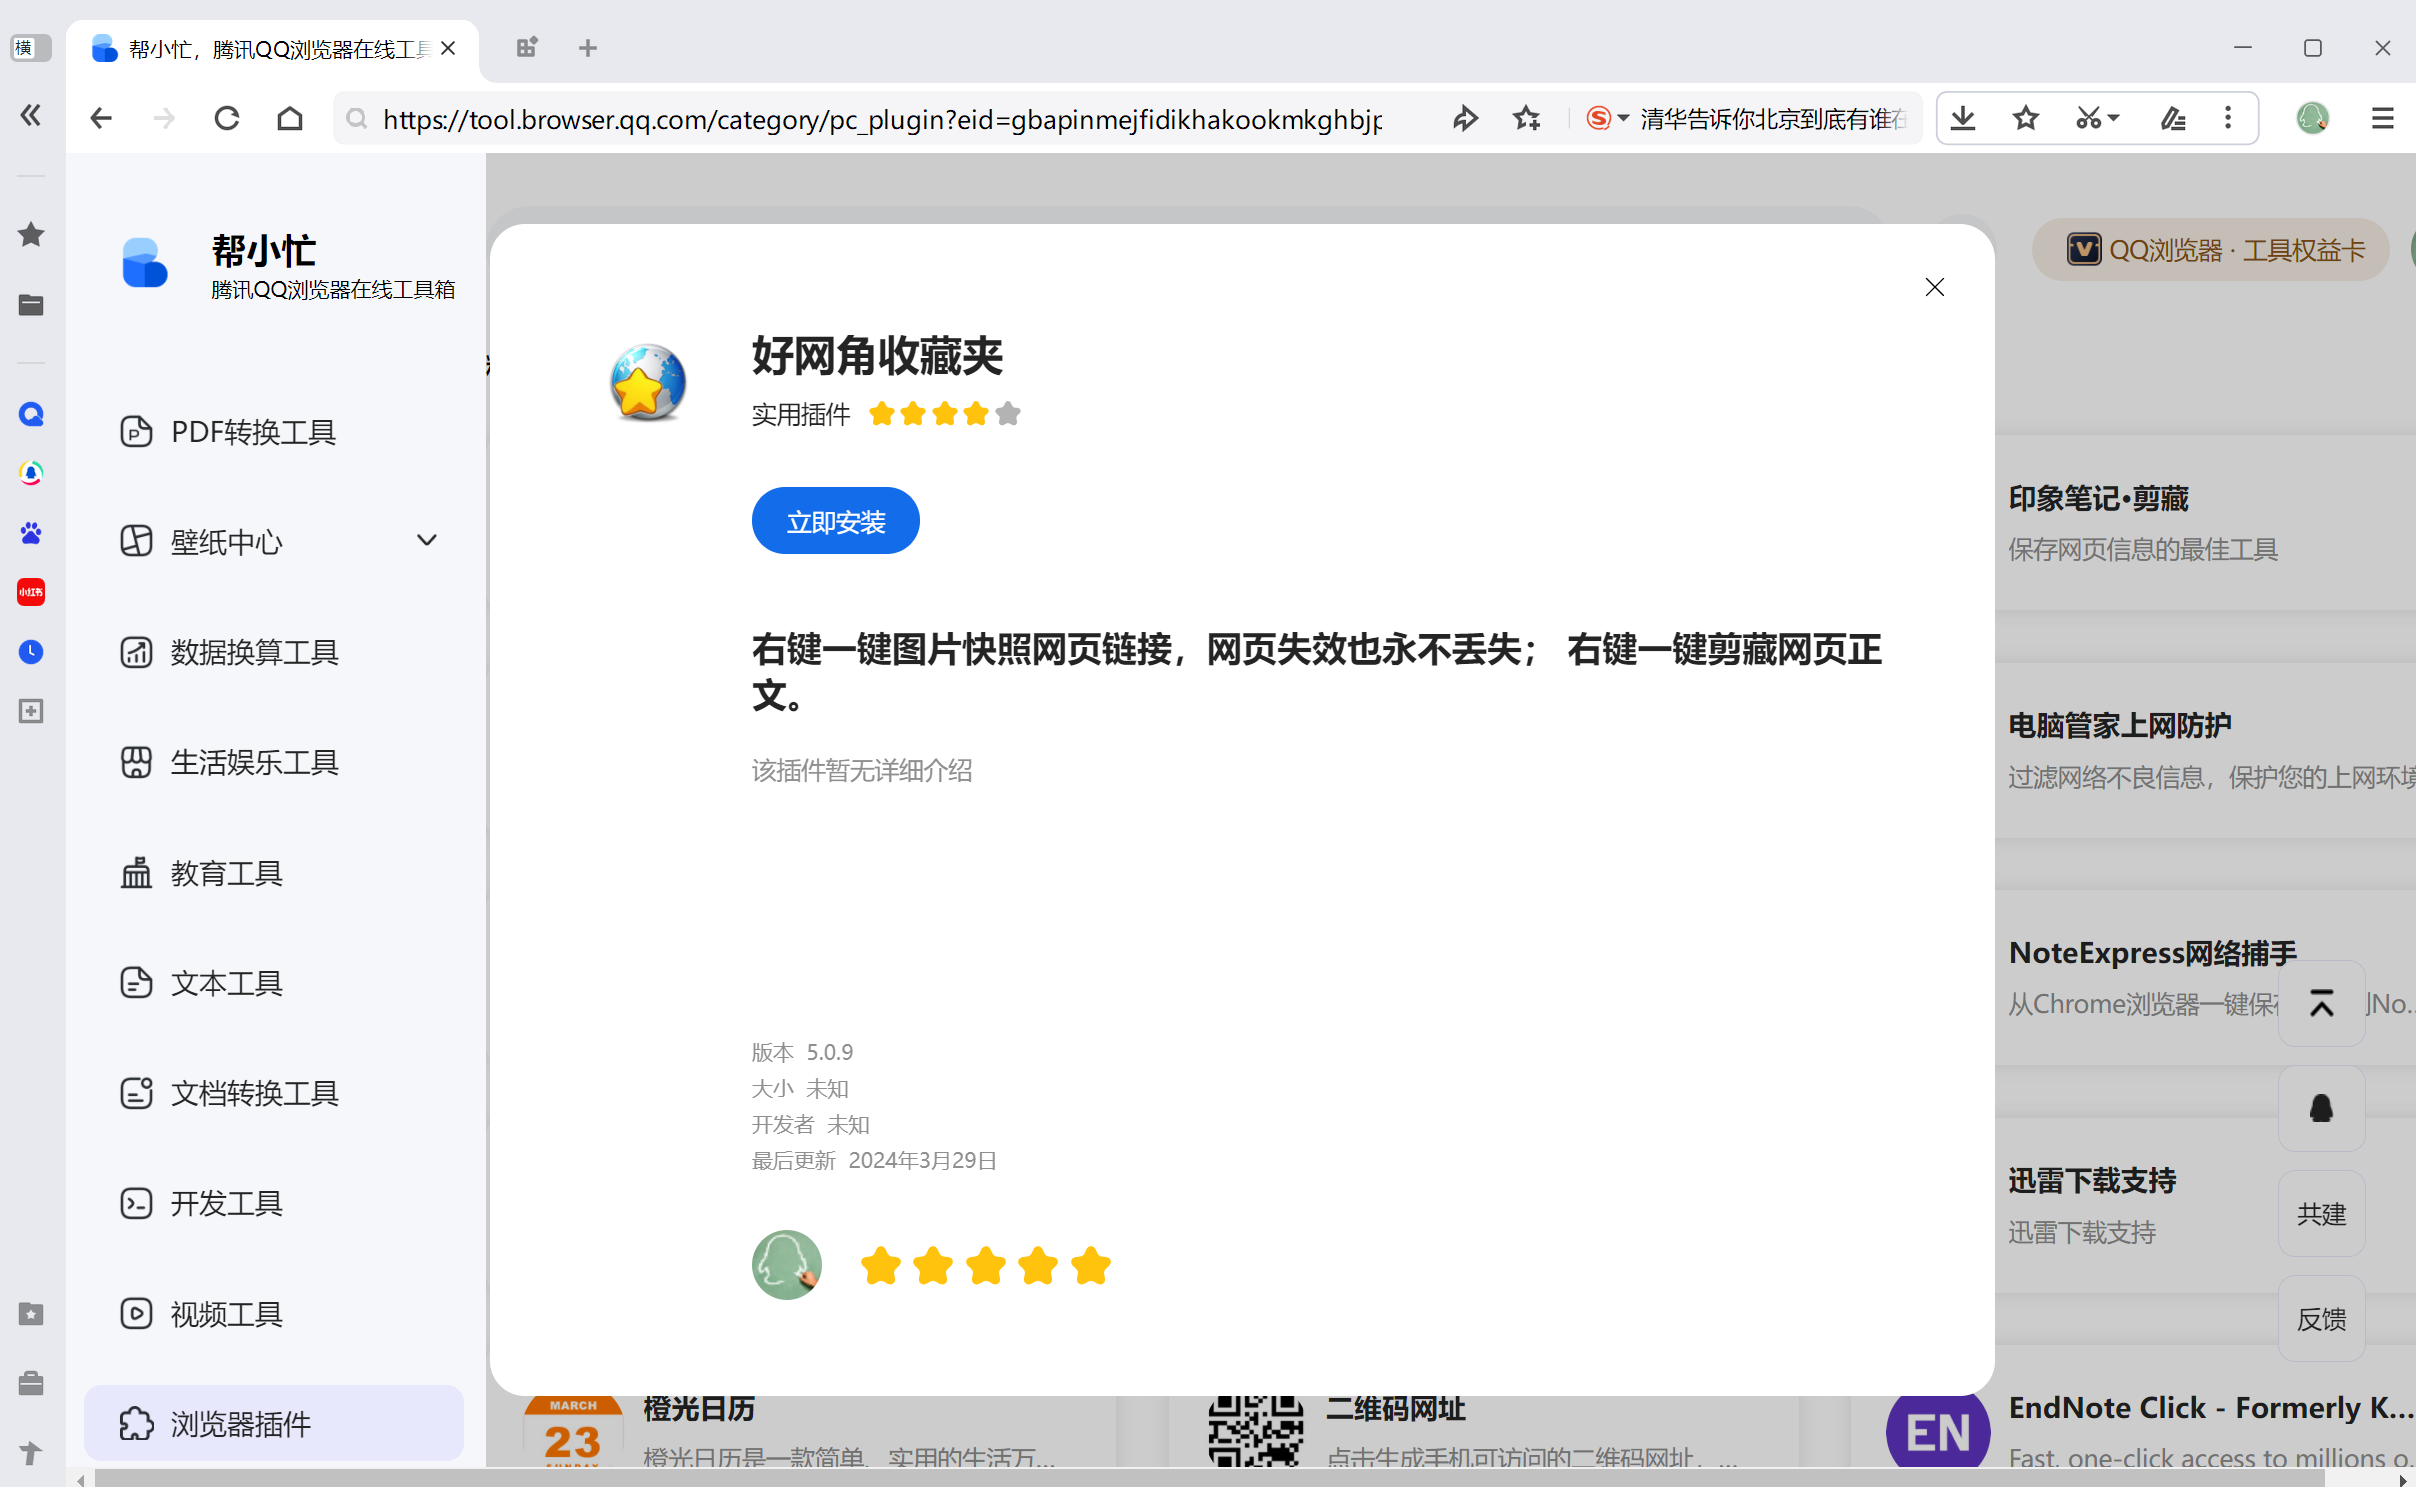Image resolution: width=2416 pixels, height=1487 pixels.
Task: Select PDF转换工具 in left menu
Action: [253, 432]
